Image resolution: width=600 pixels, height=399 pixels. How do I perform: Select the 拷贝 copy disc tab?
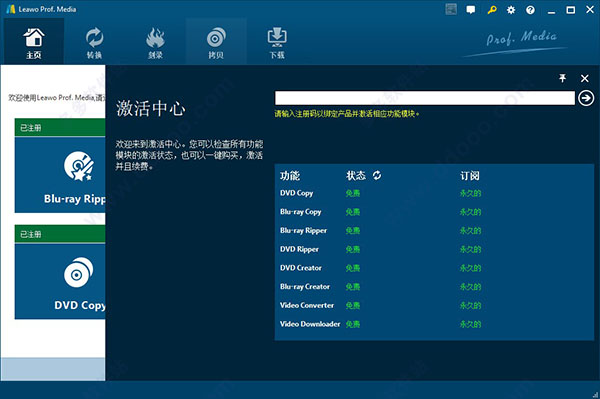pyautogui.click(x=216, y=41)
